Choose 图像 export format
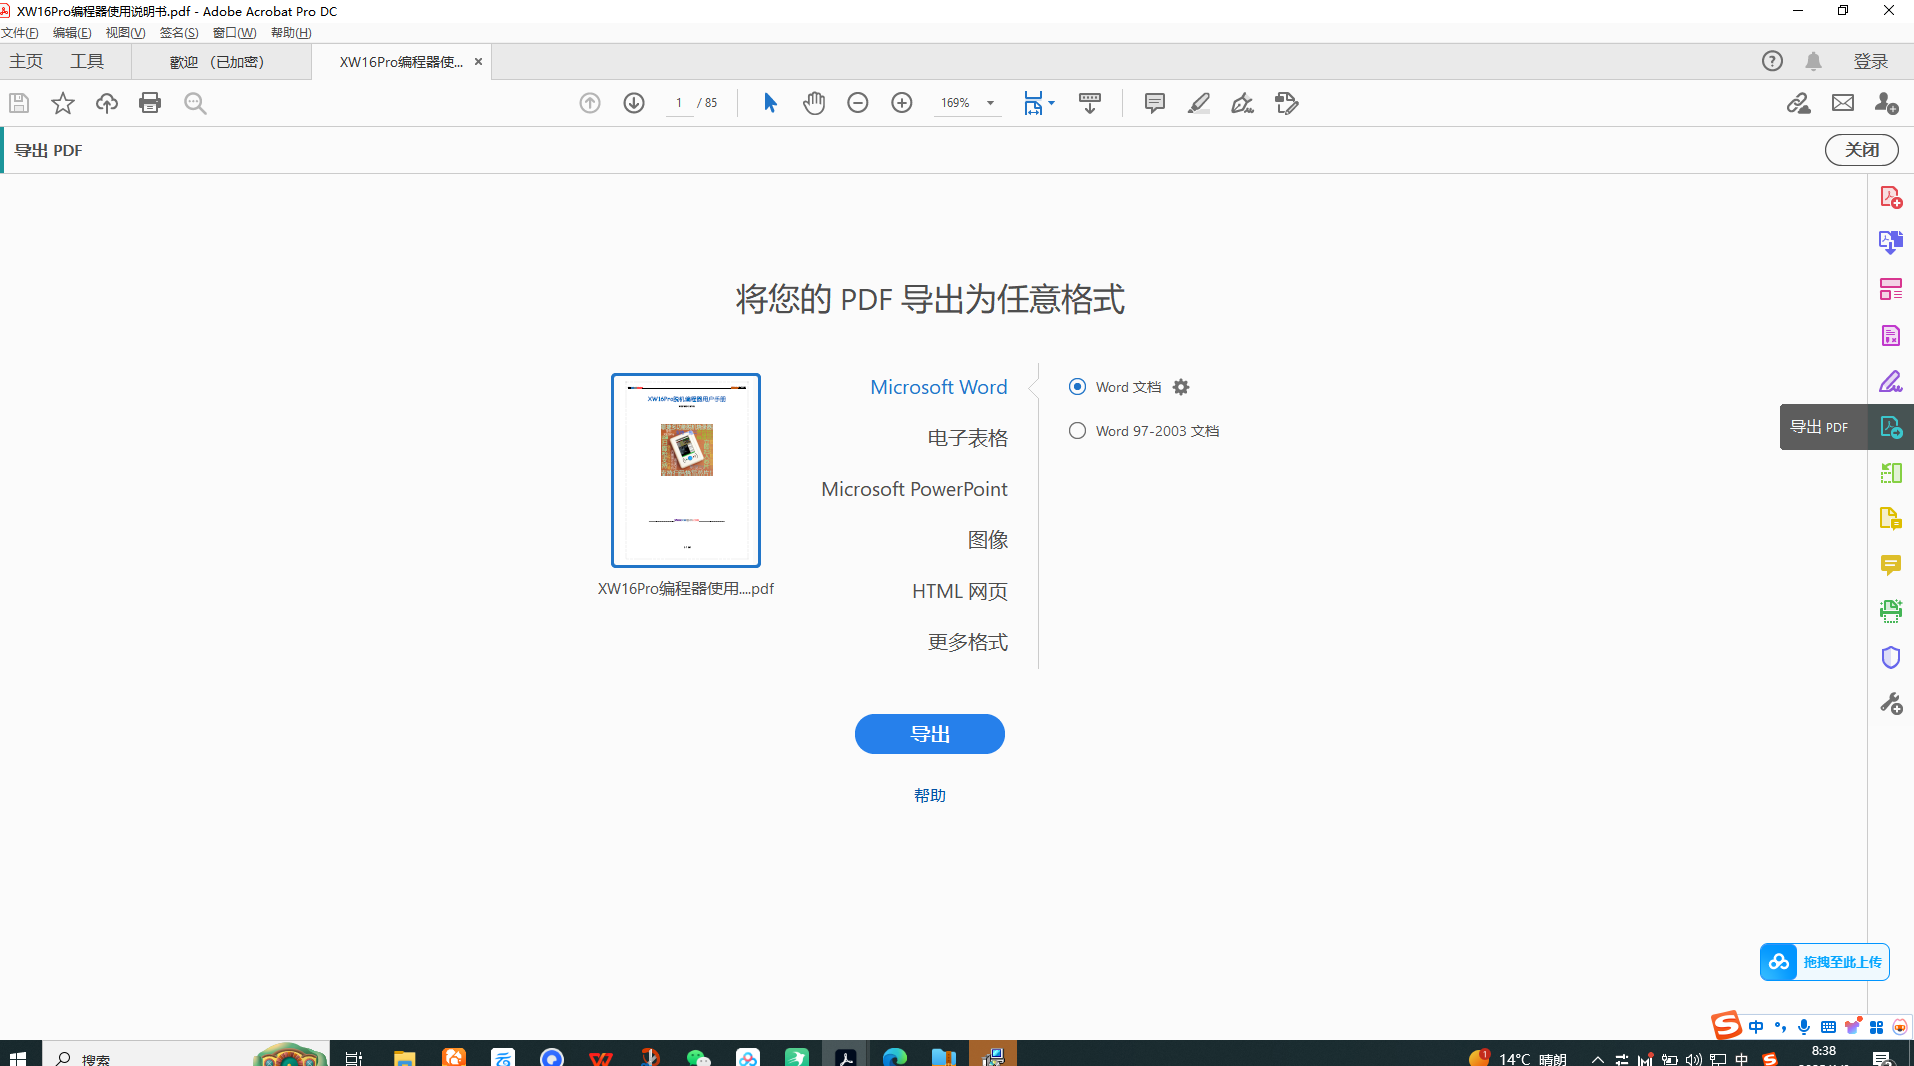Screen dimensions: 1914x1066 pos(988,540)
